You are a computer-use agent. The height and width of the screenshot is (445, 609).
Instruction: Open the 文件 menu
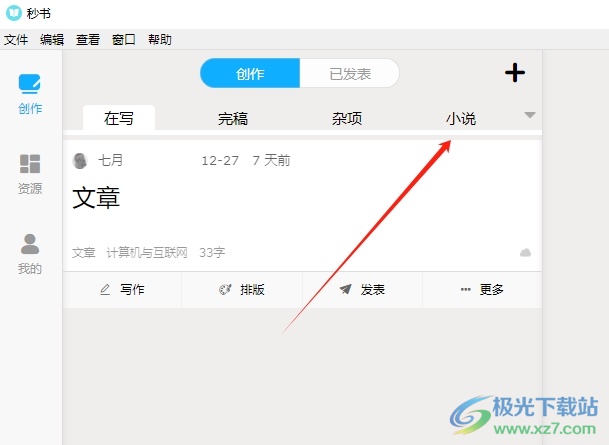click(x=16, y=40)
